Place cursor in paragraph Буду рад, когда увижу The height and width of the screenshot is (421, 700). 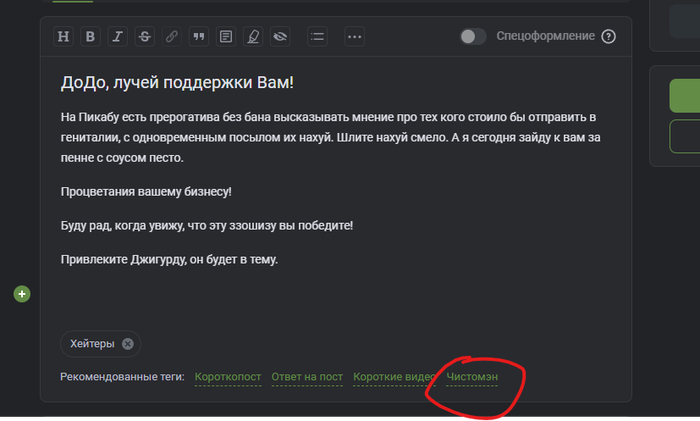(x=207, y=225)
